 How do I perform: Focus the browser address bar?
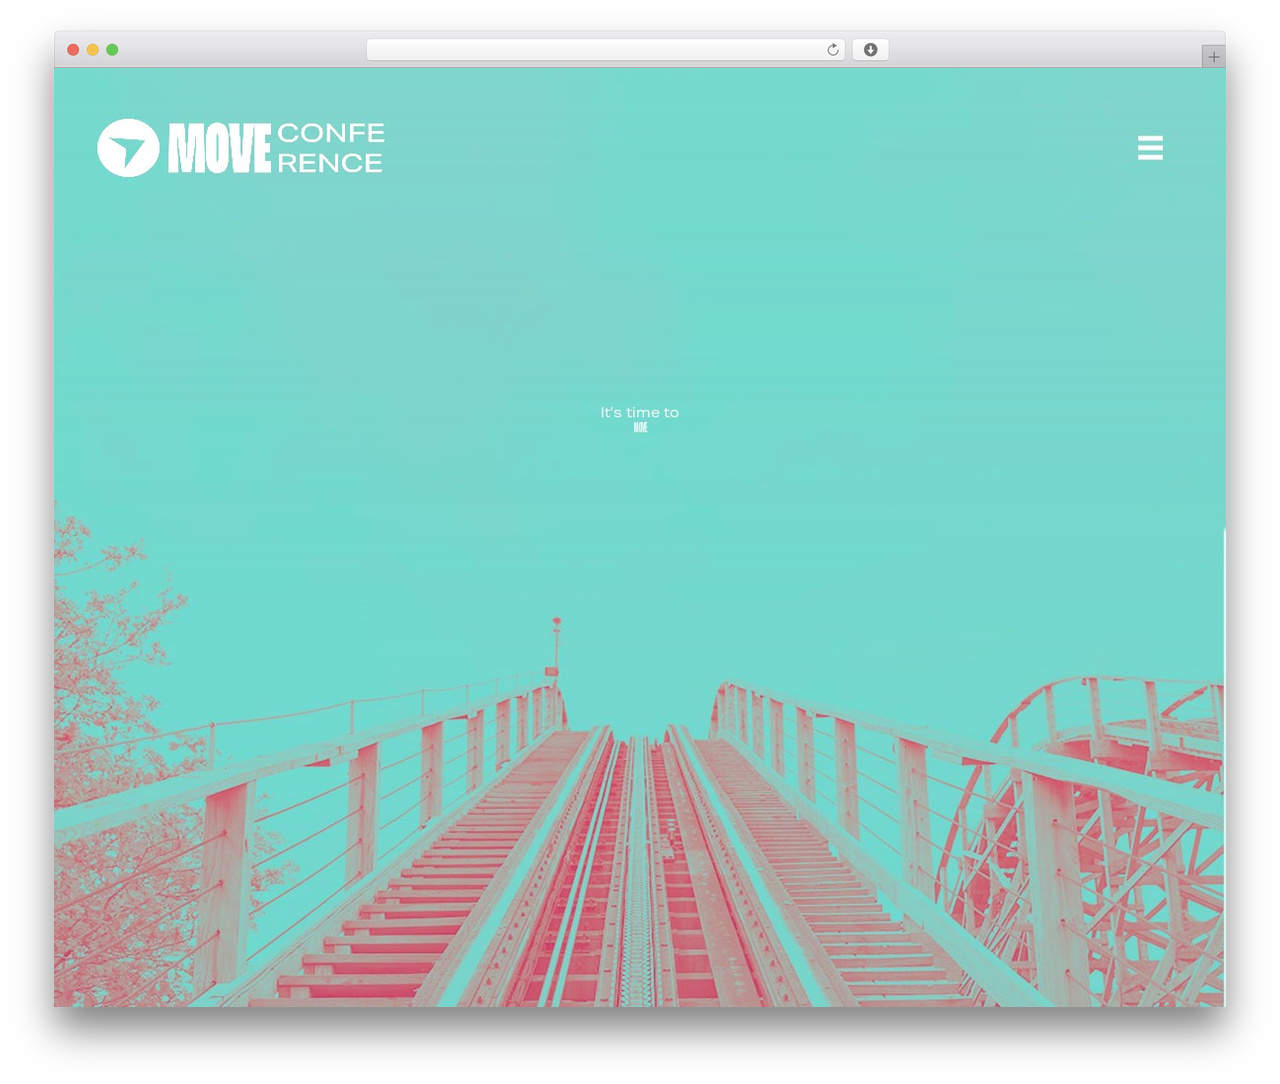click(605, 50)
